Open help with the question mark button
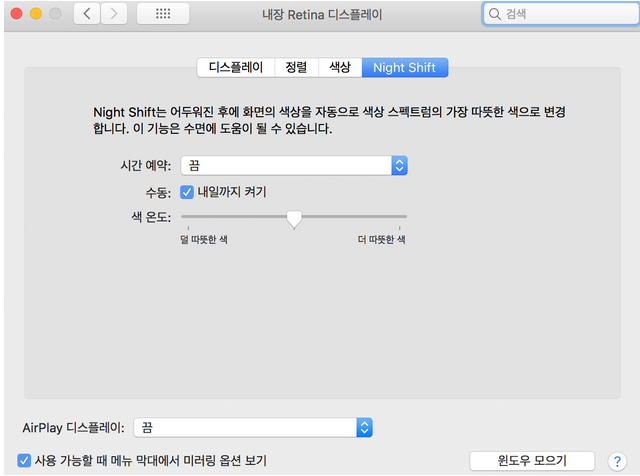The image size is (640, 476). pos(617,461)
